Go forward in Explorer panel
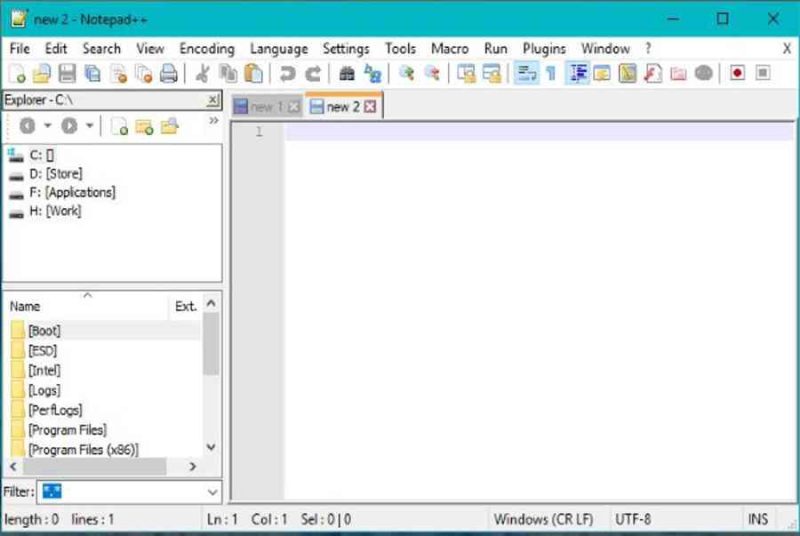Image resolution: width=800 pixels, height=536 pixels. [x=69, y=125]
